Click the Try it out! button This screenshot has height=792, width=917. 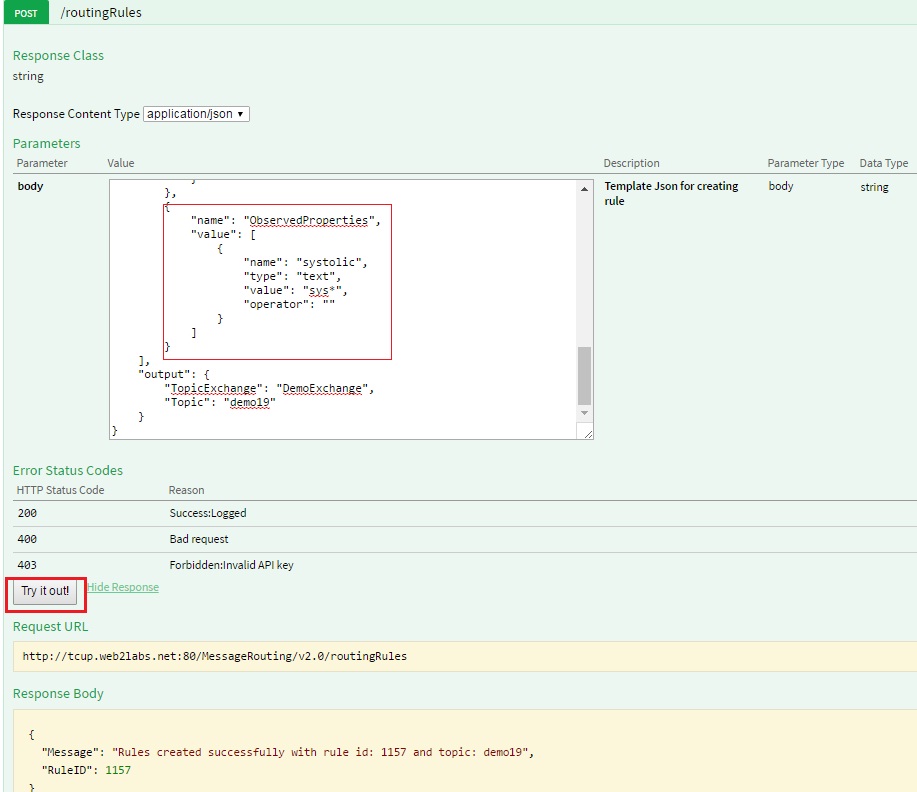(45, 591)
